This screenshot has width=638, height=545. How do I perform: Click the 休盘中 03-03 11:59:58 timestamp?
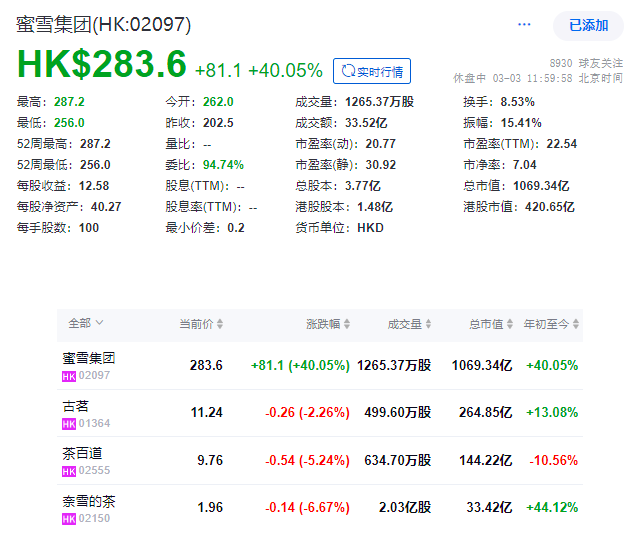538,78
